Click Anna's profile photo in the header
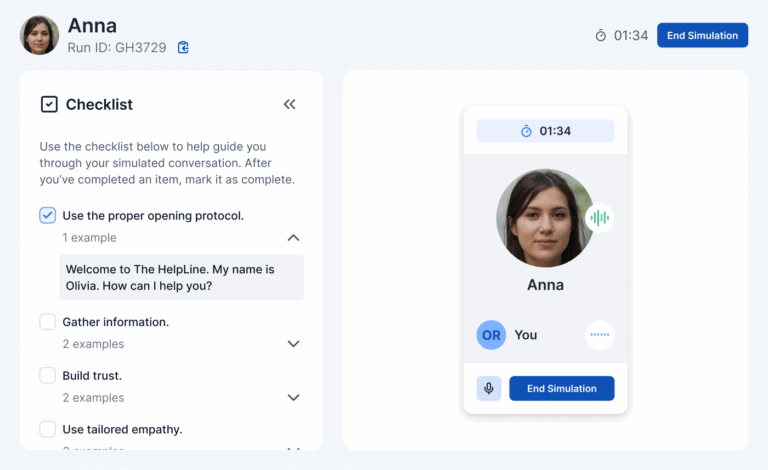 [39, 35]
